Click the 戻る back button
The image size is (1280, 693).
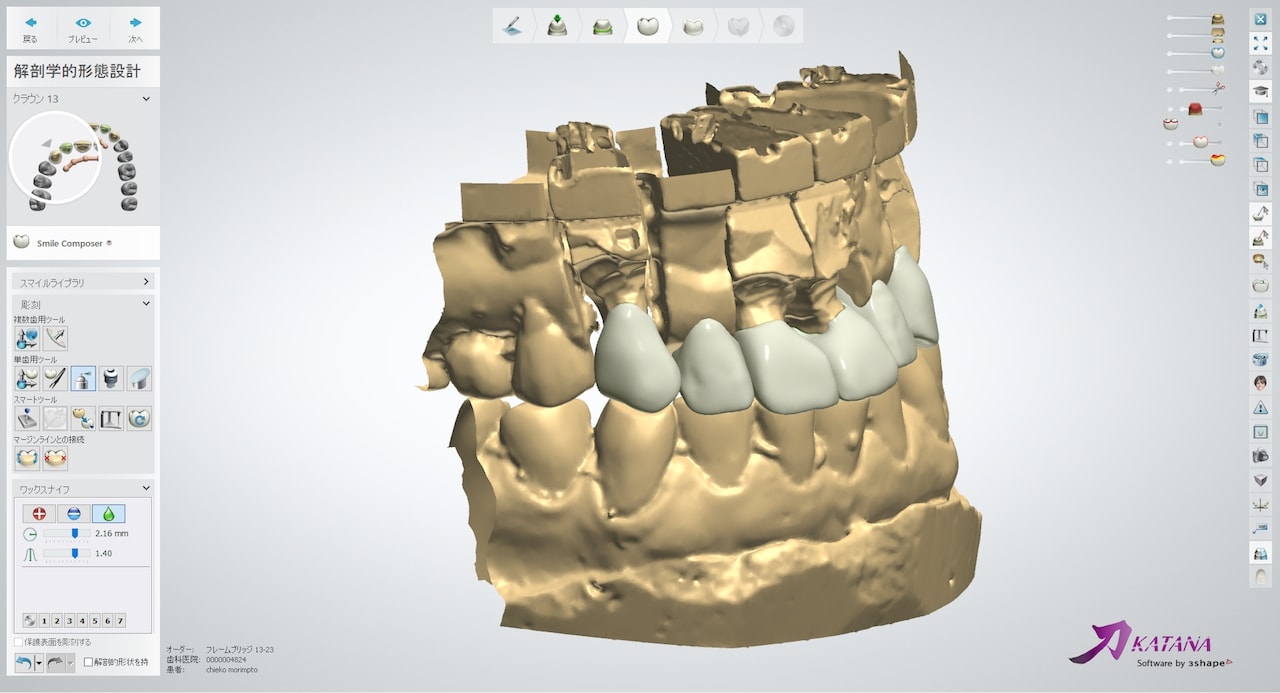point(30,29)
